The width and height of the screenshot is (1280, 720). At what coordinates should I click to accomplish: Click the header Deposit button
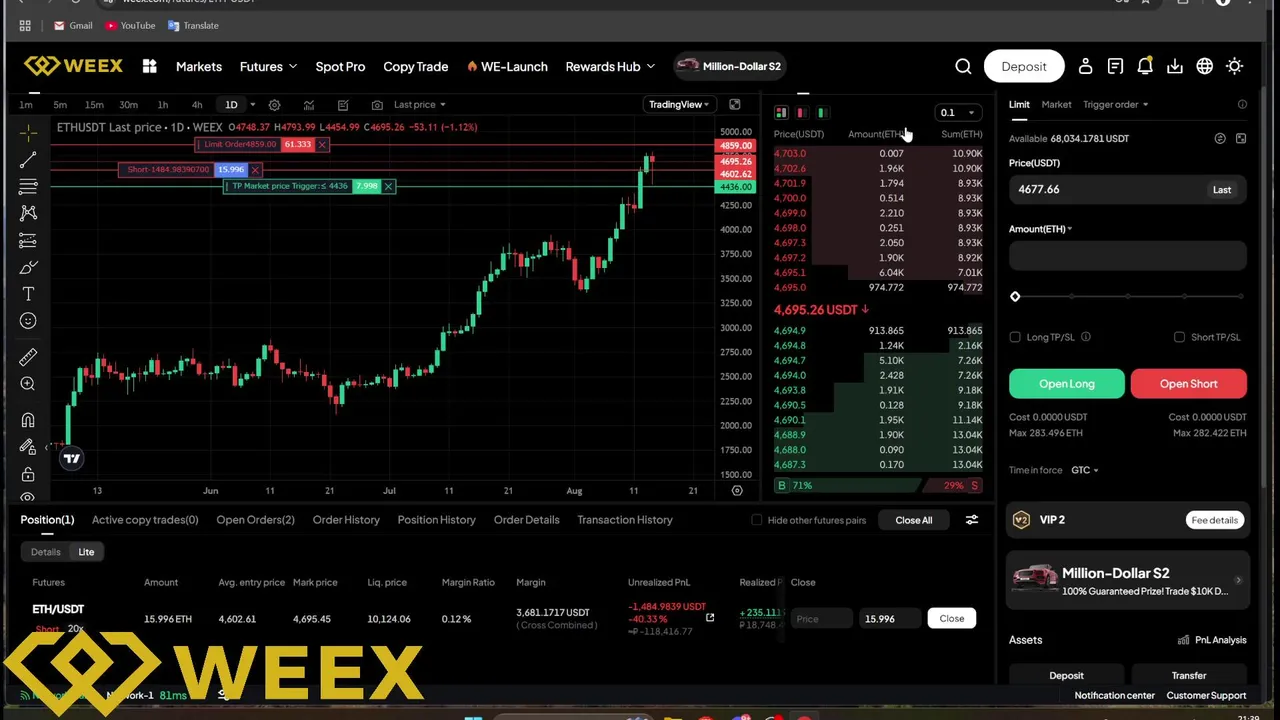[x=1024, y=66]
